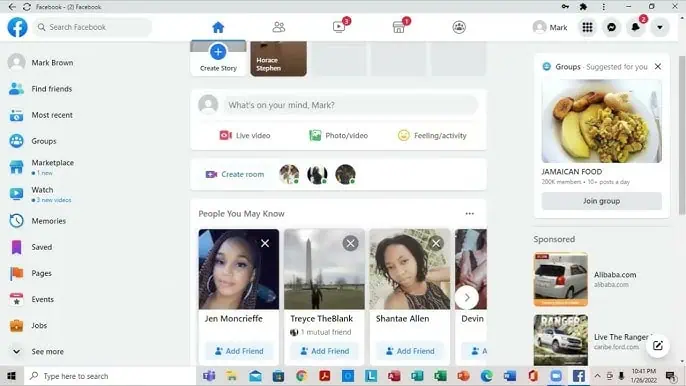Dismiss Jen Moncrieffe suggestion
The width and height of the screenshot is (686, 386).
[x=265, y=243]
